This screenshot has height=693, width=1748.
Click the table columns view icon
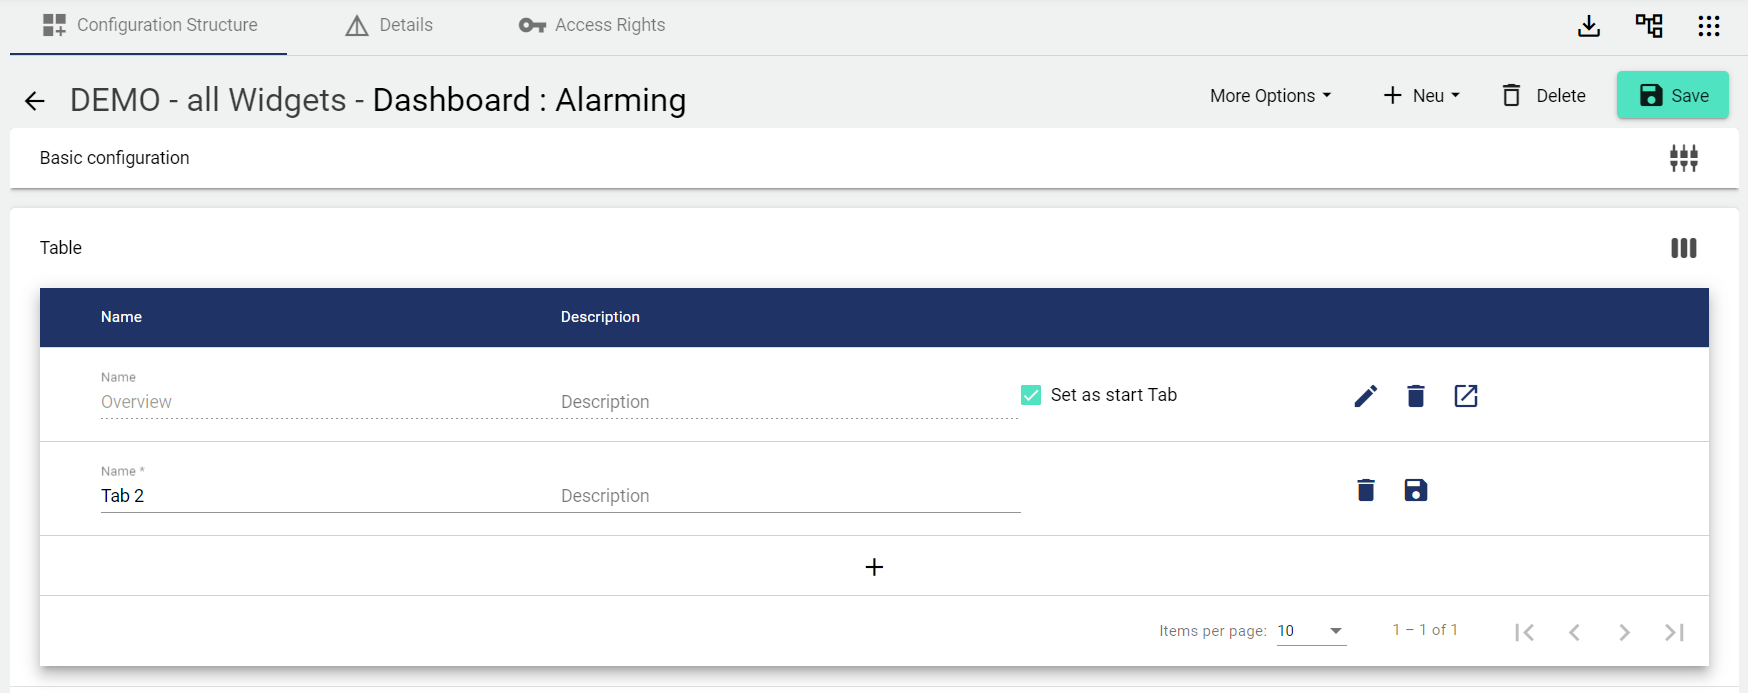point(1683,248)
